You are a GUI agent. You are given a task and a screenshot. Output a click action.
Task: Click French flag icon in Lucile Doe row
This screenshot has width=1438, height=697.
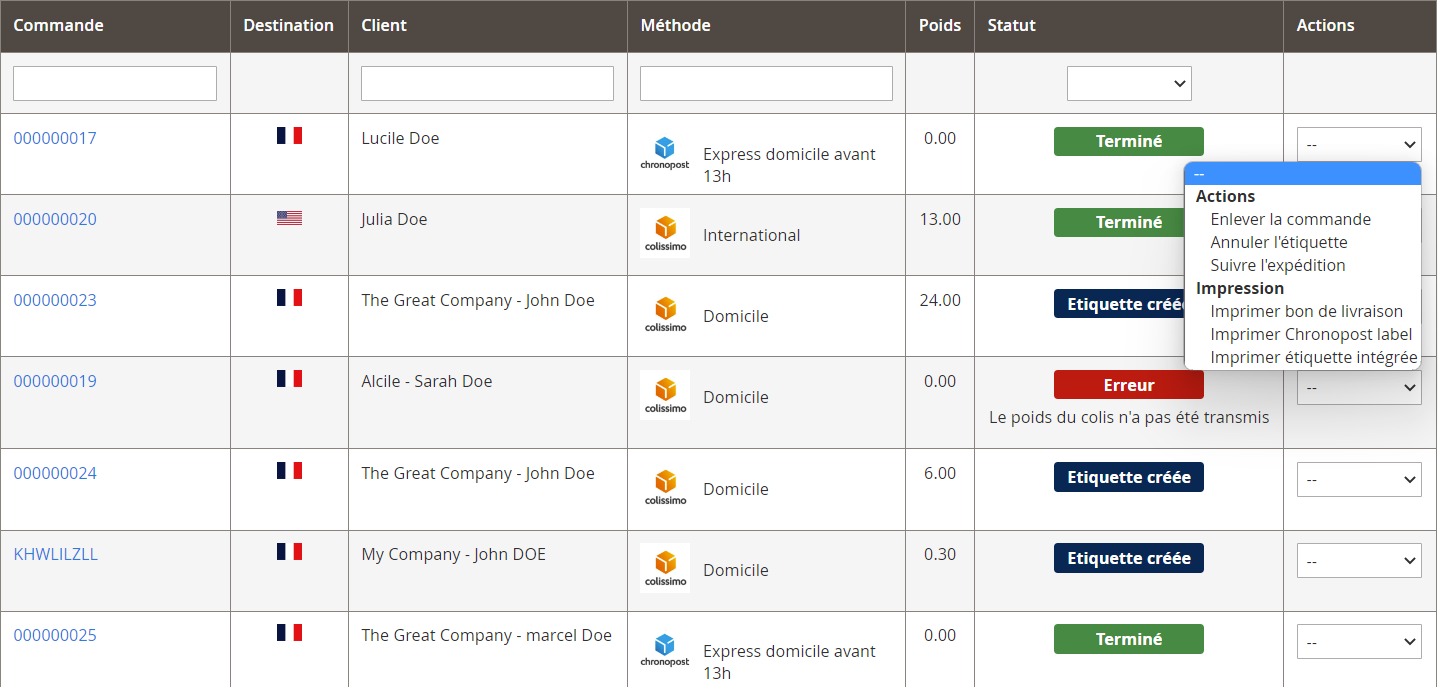pyautogui.click(x=289, y=136)
